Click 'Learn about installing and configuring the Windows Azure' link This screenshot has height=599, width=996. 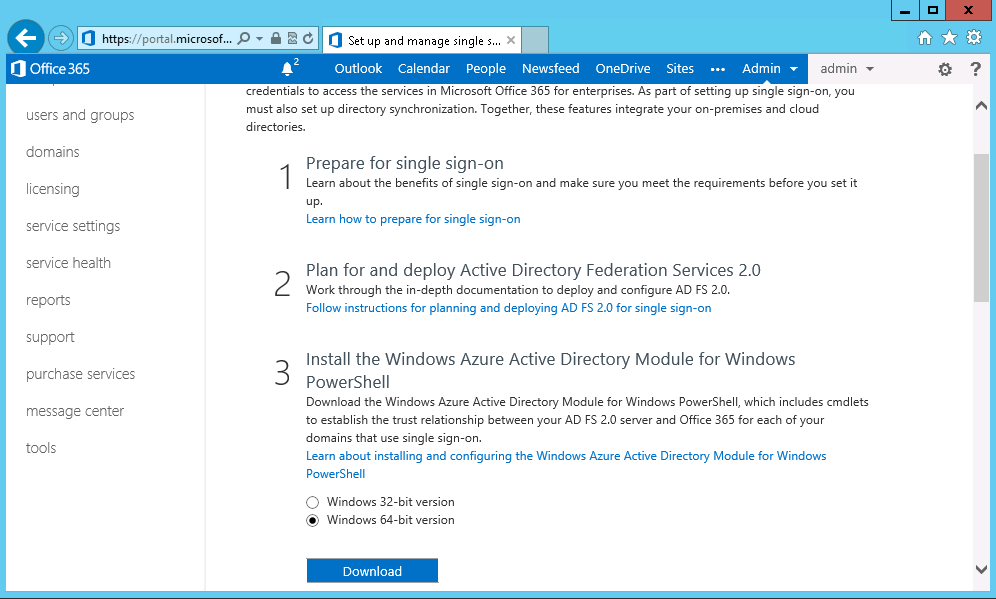point(566,465)
